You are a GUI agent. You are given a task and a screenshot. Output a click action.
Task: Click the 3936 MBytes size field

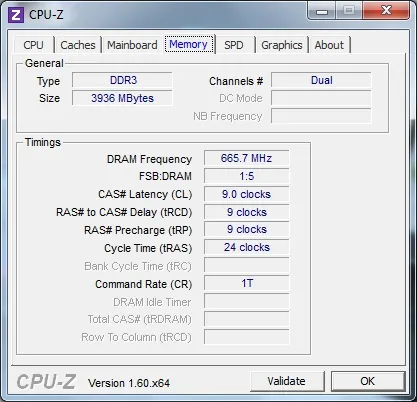pyautogui.click(x=122, y=98)
